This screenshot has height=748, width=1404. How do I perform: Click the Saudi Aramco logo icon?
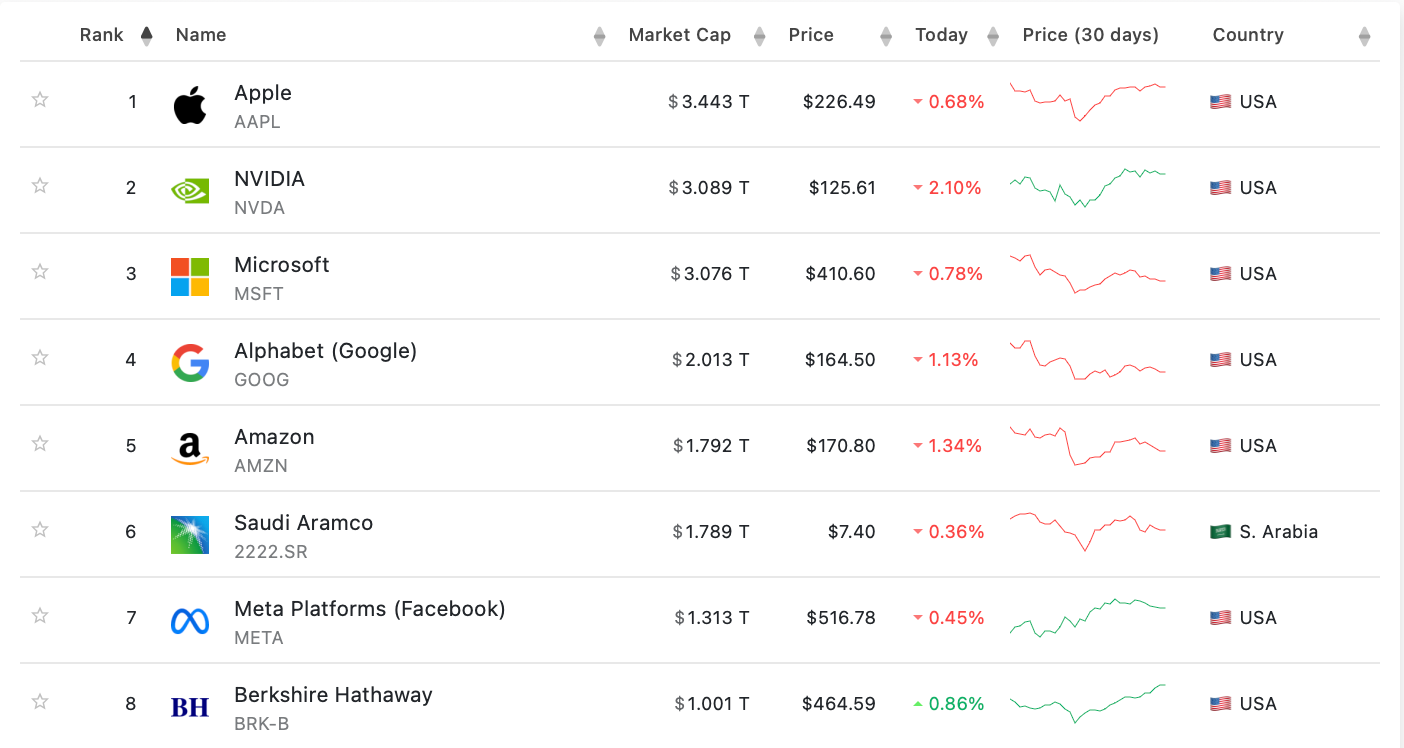click(190, 535)
